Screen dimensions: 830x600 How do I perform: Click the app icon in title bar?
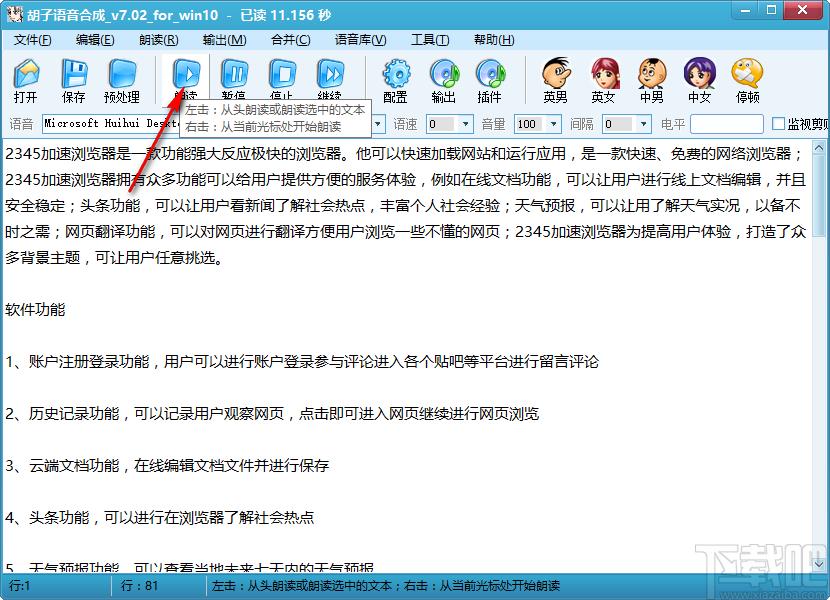(x=14, y=14)
